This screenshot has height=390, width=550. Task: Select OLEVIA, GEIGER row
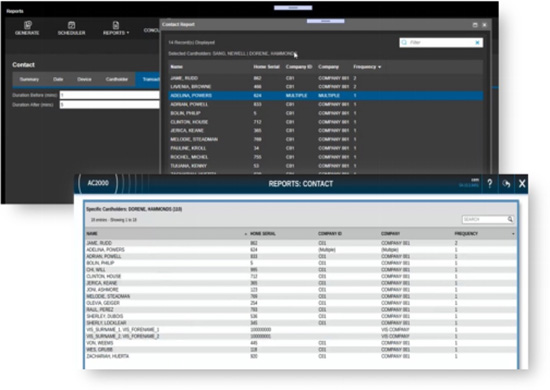(301, 303)
